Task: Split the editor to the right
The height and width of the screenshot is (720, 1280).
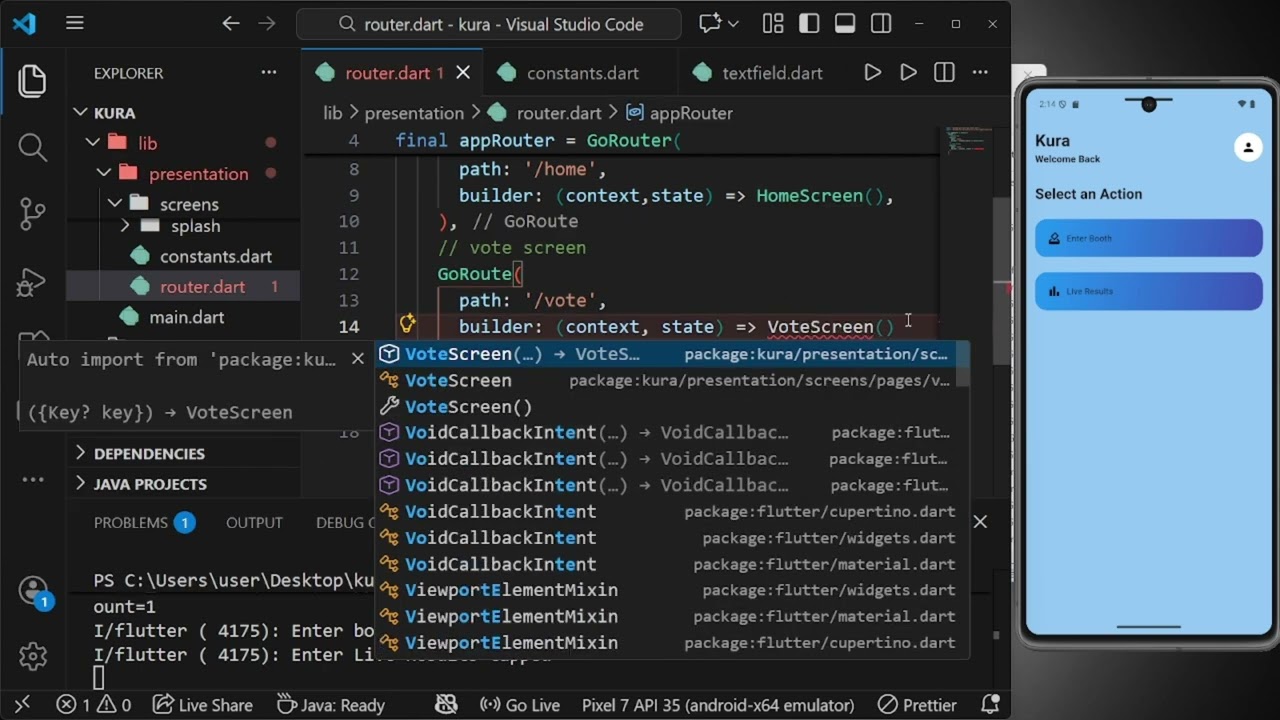Action: (944, 72)
